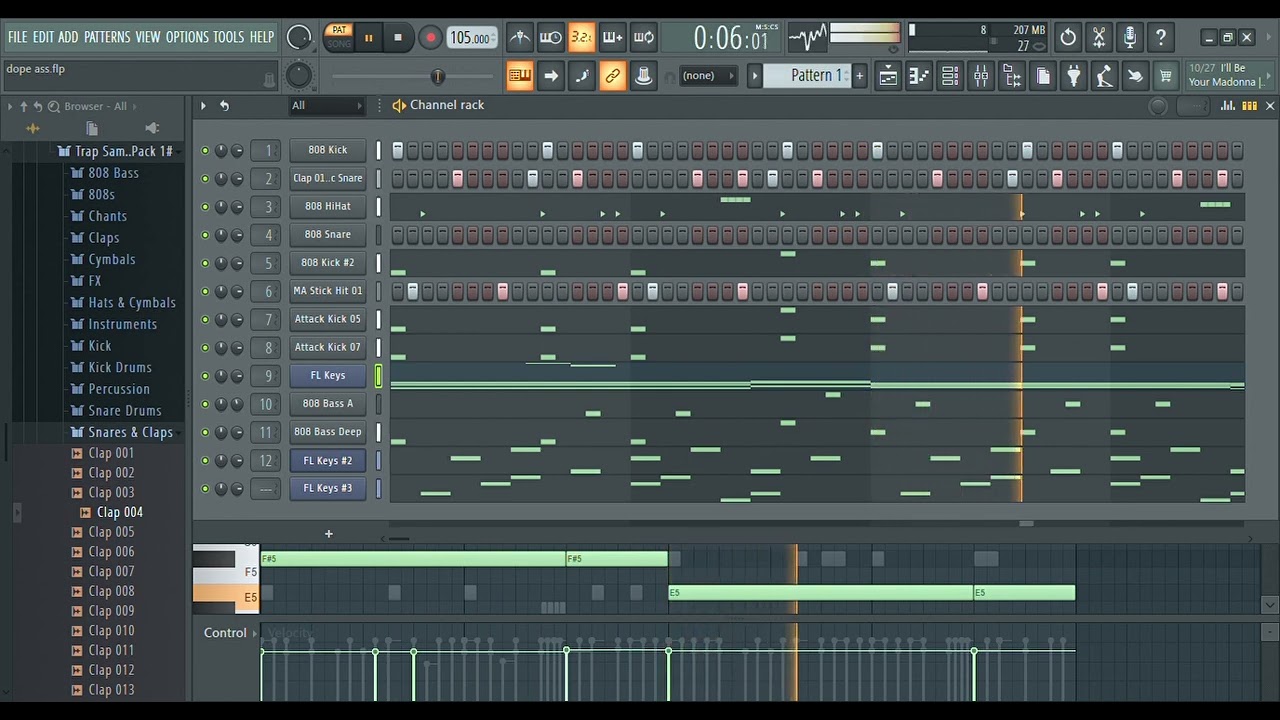Open the Mixer window icon
The height and width of the screenshot is (720, 1280).
point(981,75)
